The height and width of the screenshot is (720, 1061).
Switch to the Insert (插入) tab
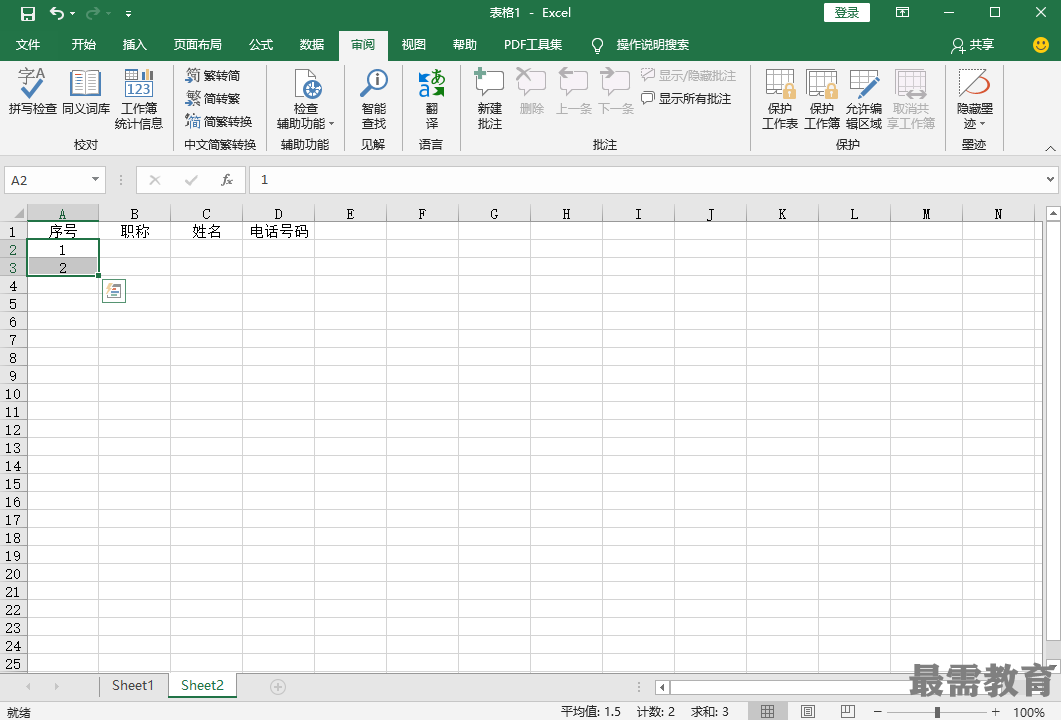(x=134, y=45)
